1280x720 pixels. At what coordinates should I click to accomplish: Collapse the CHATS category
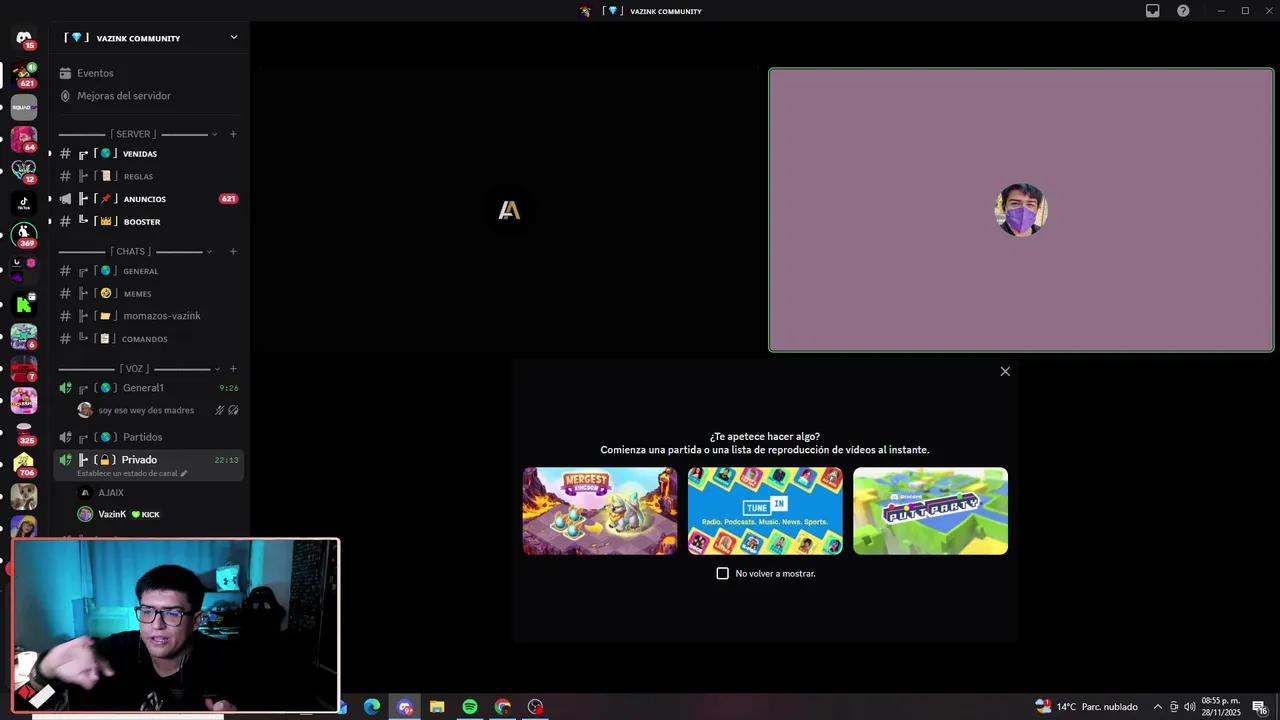coord(209,251)
